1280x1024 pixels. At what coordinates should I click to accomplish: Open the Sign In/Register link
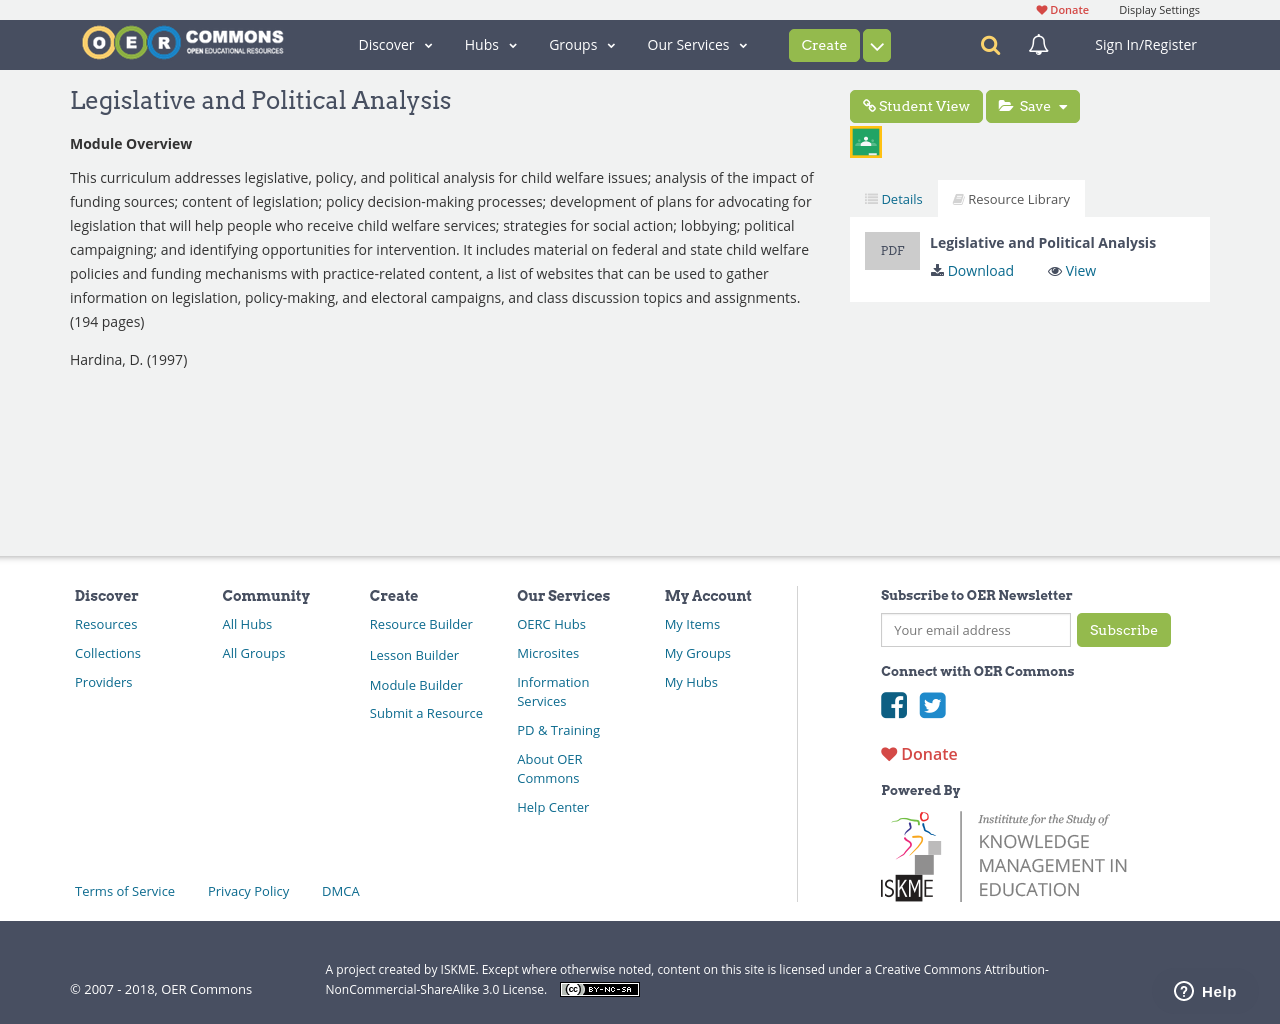[1145, 44]
